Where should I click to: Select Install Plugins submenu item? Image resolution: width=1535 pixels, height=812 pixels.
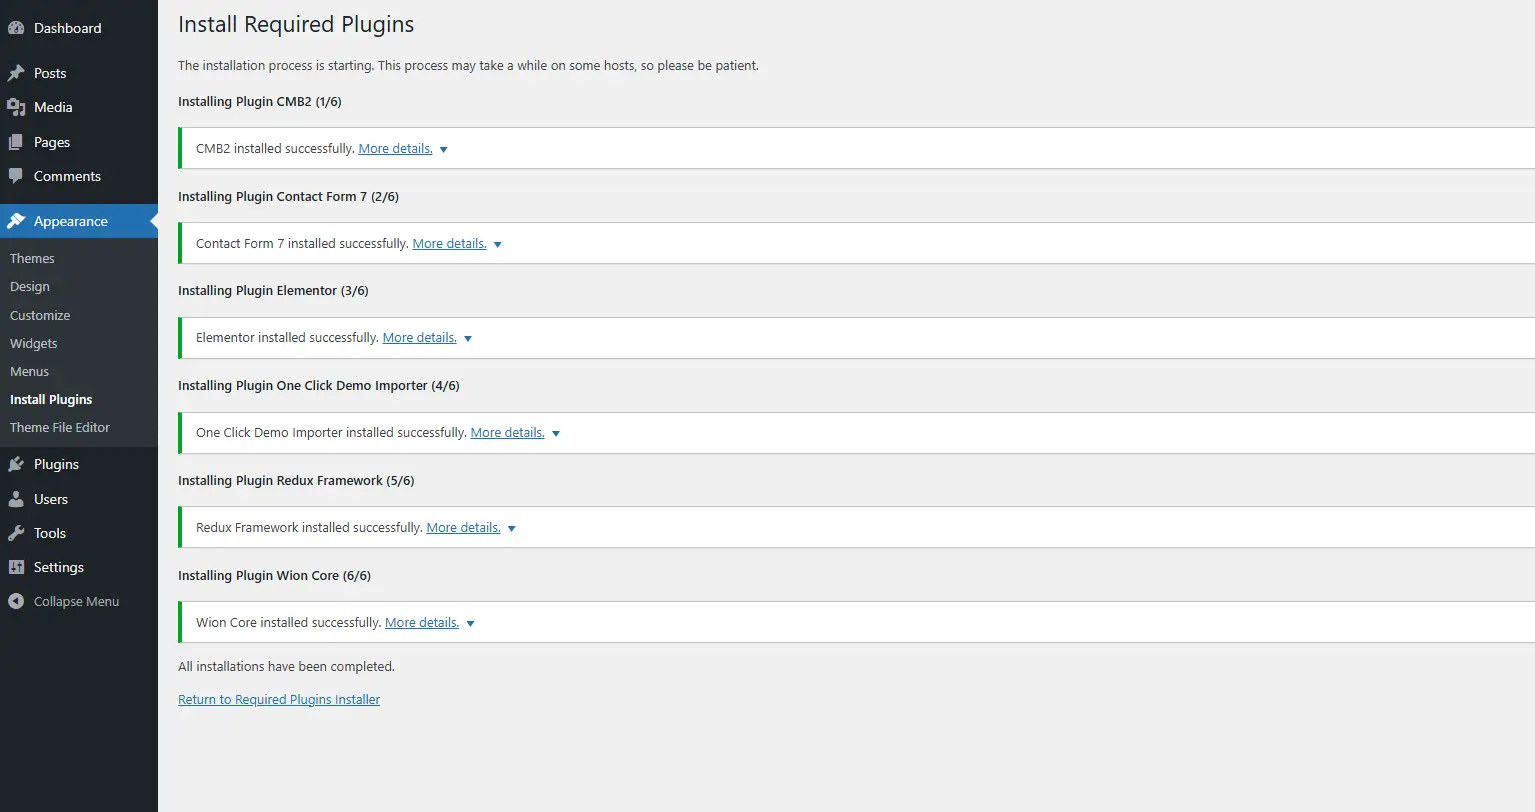[51, 399]
